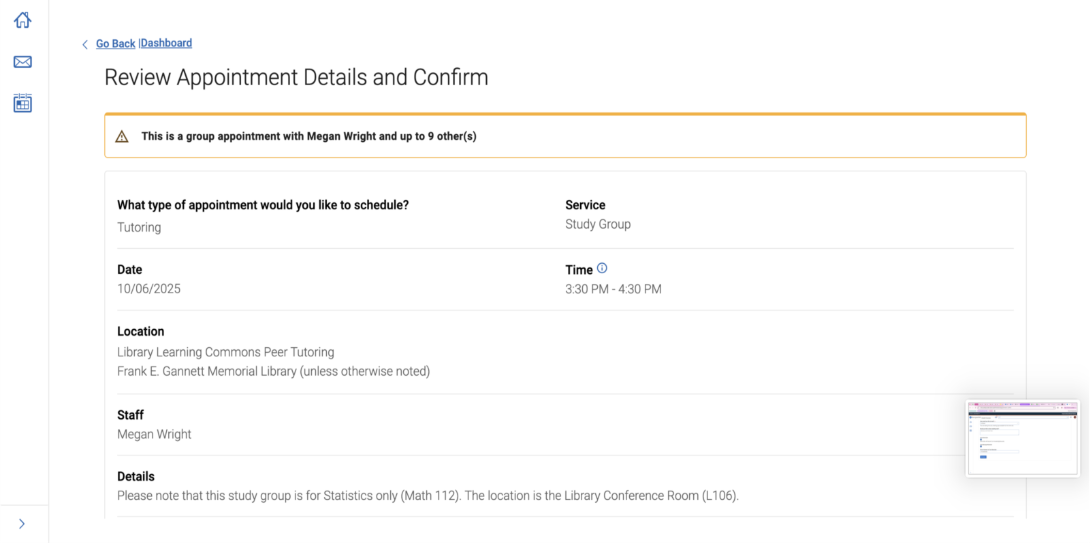
Task: Click the 3:30 PM - 4:30 PM time
Action: pyautogui.click(x=613, y=289)
